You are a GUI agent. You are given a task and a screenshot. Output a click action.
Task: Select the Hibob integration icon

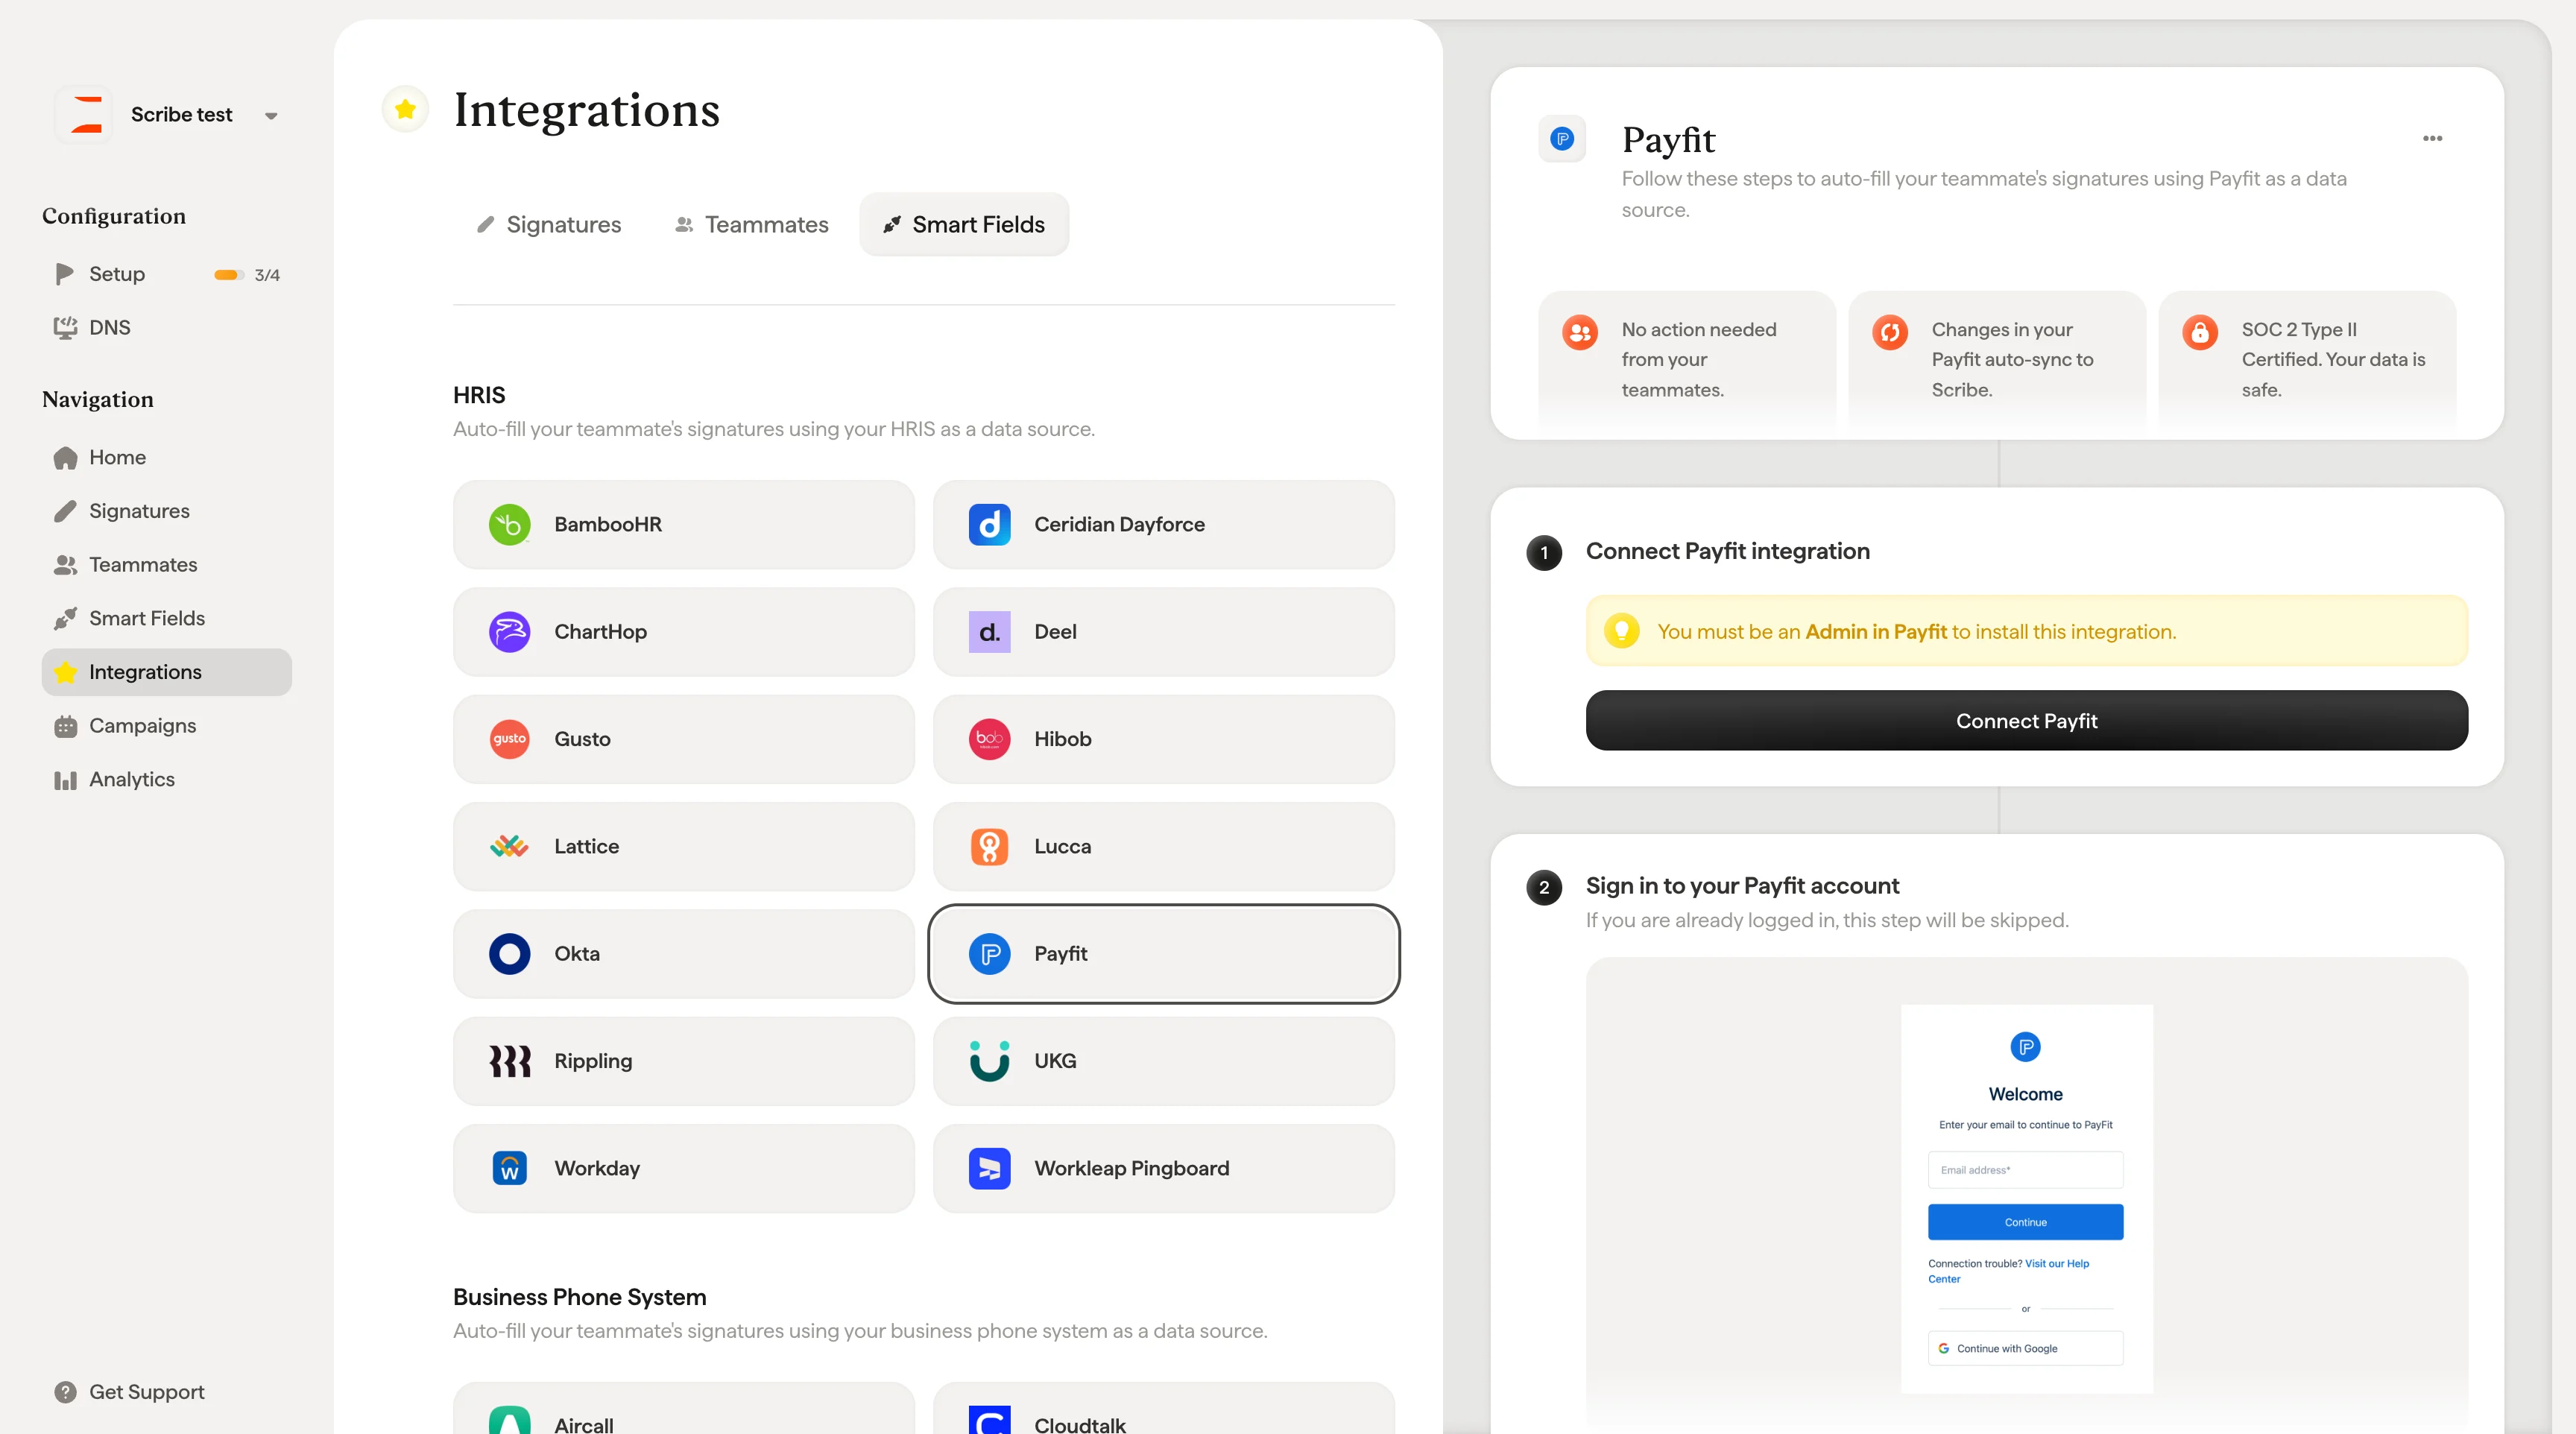989,739
